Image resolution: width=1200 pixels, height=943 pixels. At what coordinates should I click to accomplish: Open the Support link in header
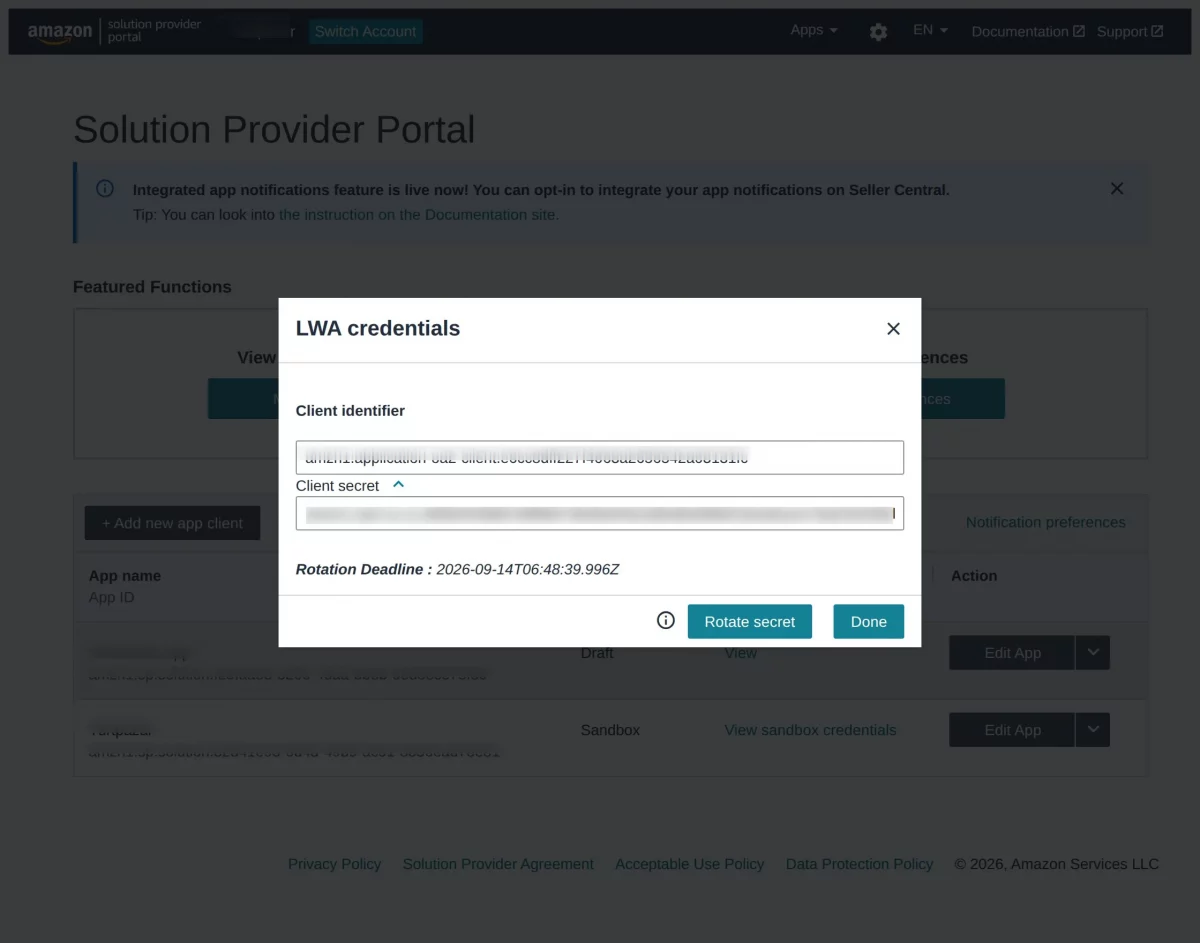click(1130, 31)
